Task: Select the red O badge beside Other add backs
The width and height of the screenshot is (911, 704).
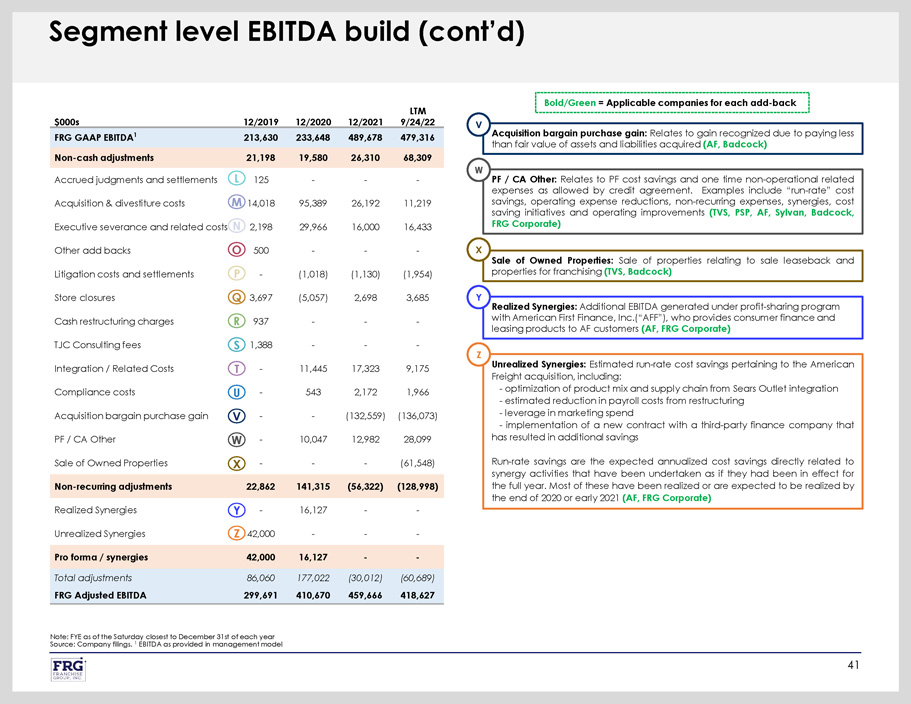Action: point(236,250)
